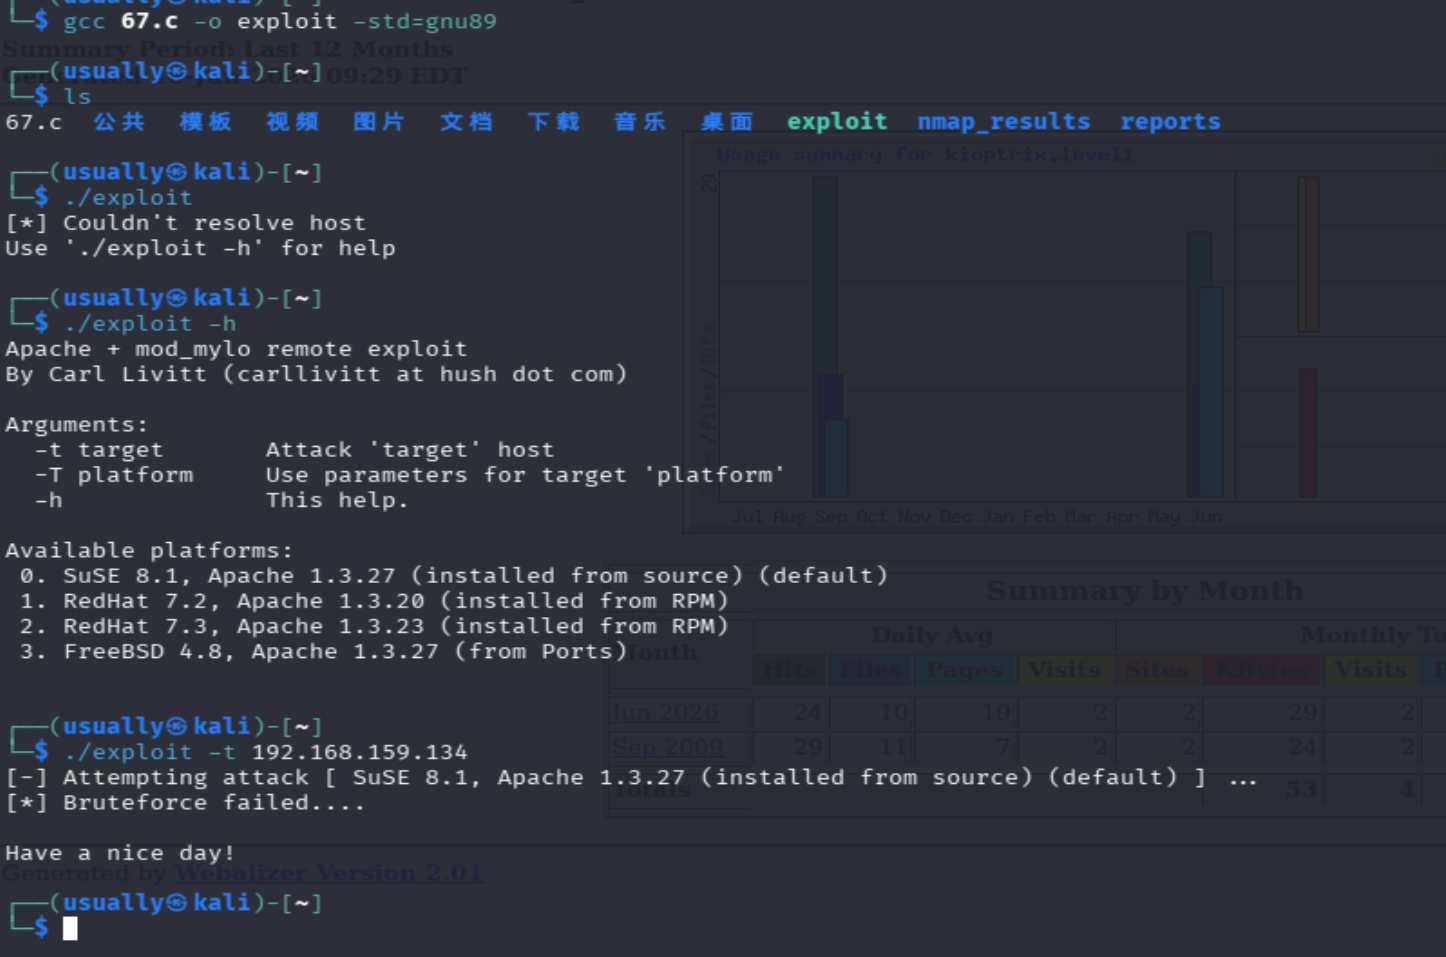Click the reports directory name
The height and width of the screenshot is (957, 1446).
tap(1170, 122)
